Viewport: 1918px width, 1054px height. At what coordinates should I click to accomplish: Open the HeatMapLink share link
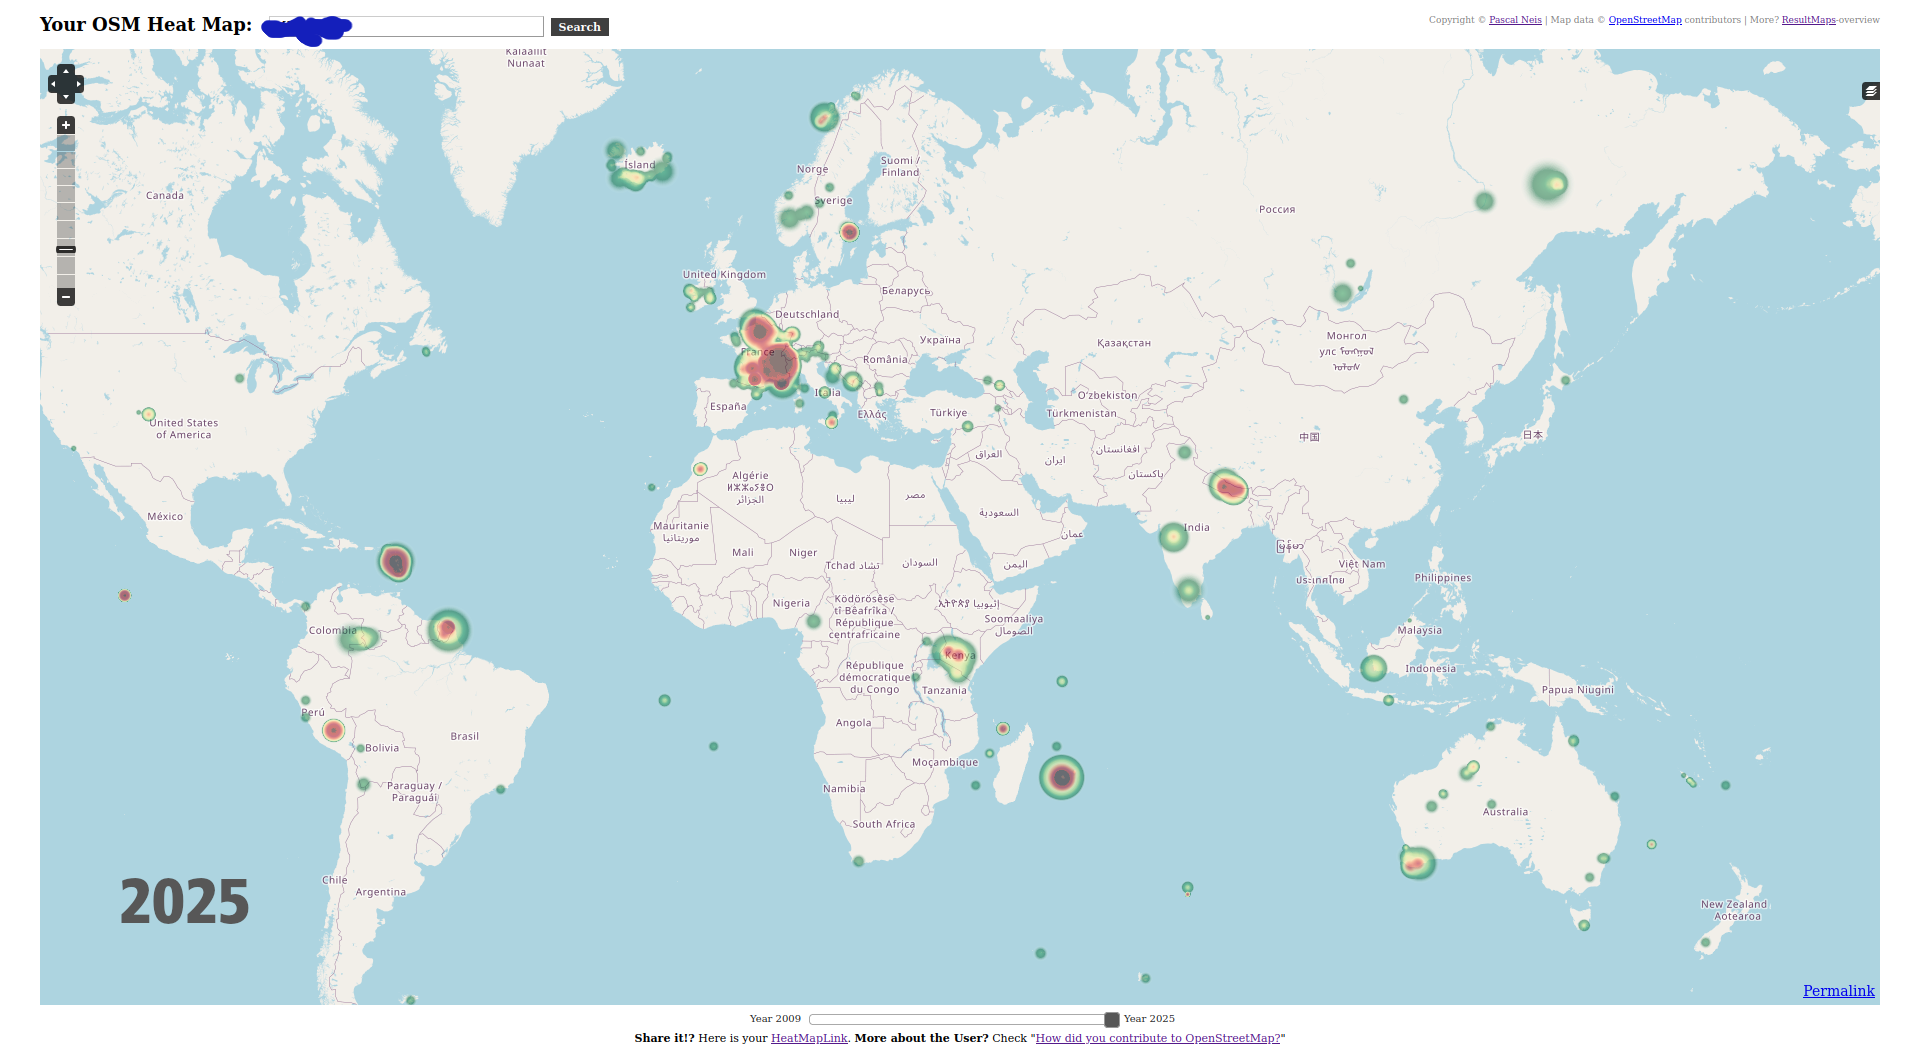(809, 1038)
